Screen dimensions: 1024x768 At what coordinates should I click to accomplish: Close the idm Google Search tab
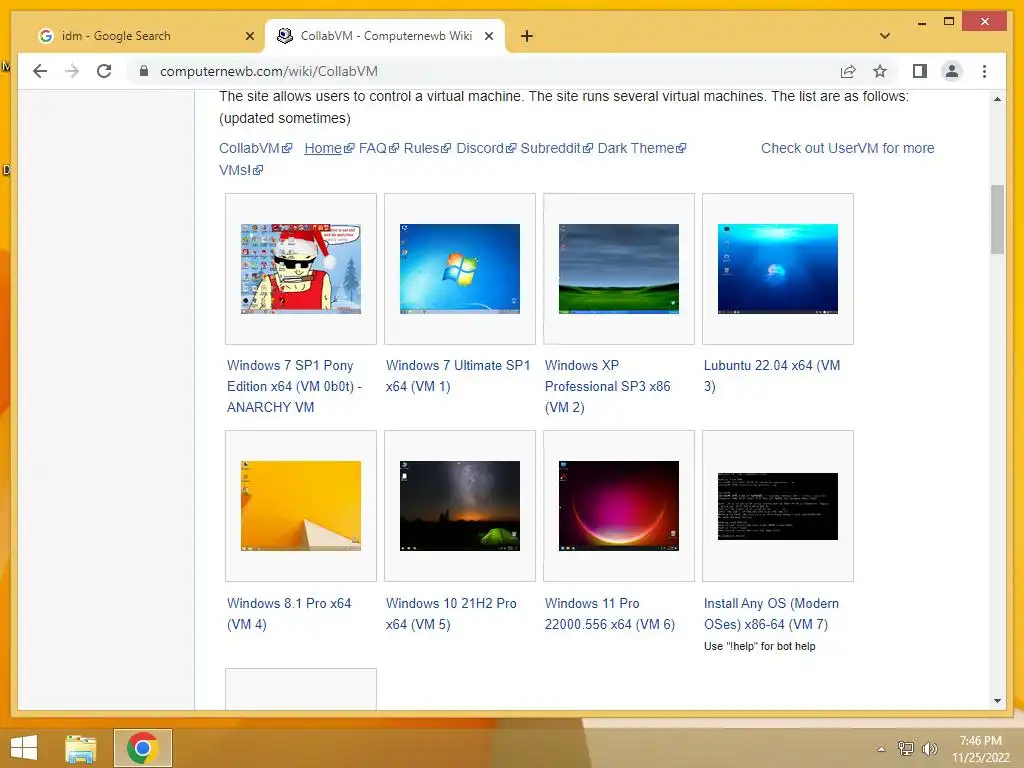249,36
